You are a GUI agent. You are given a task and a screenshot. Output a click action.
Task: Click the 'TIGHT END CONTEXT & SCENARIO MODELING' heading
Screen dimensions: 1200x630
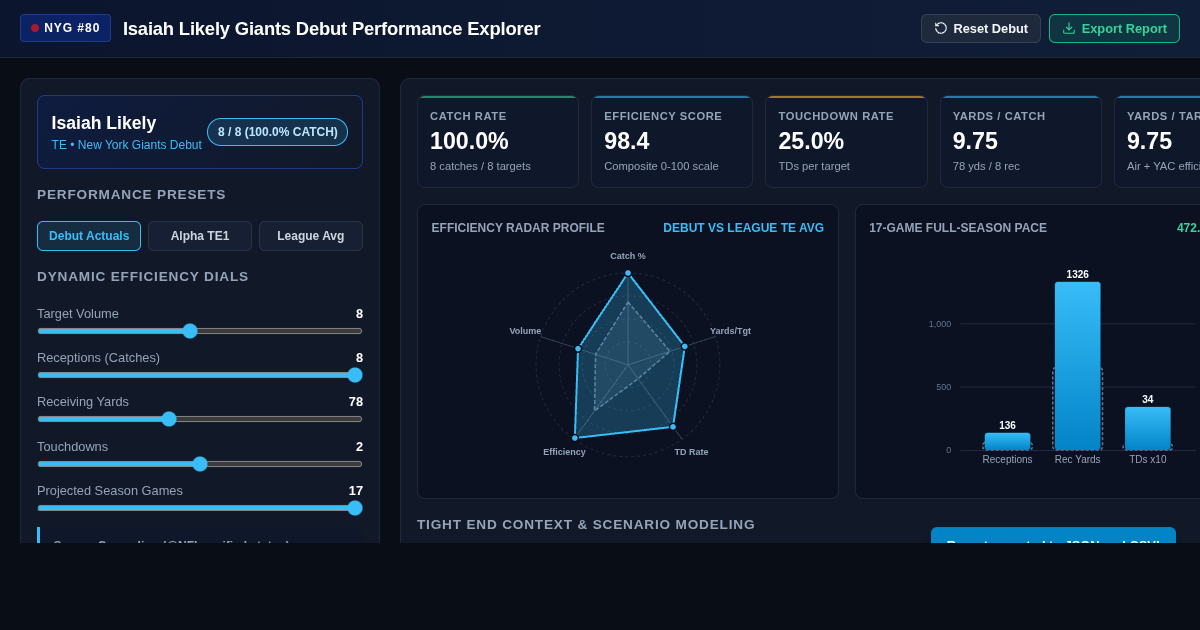(586, 524)
